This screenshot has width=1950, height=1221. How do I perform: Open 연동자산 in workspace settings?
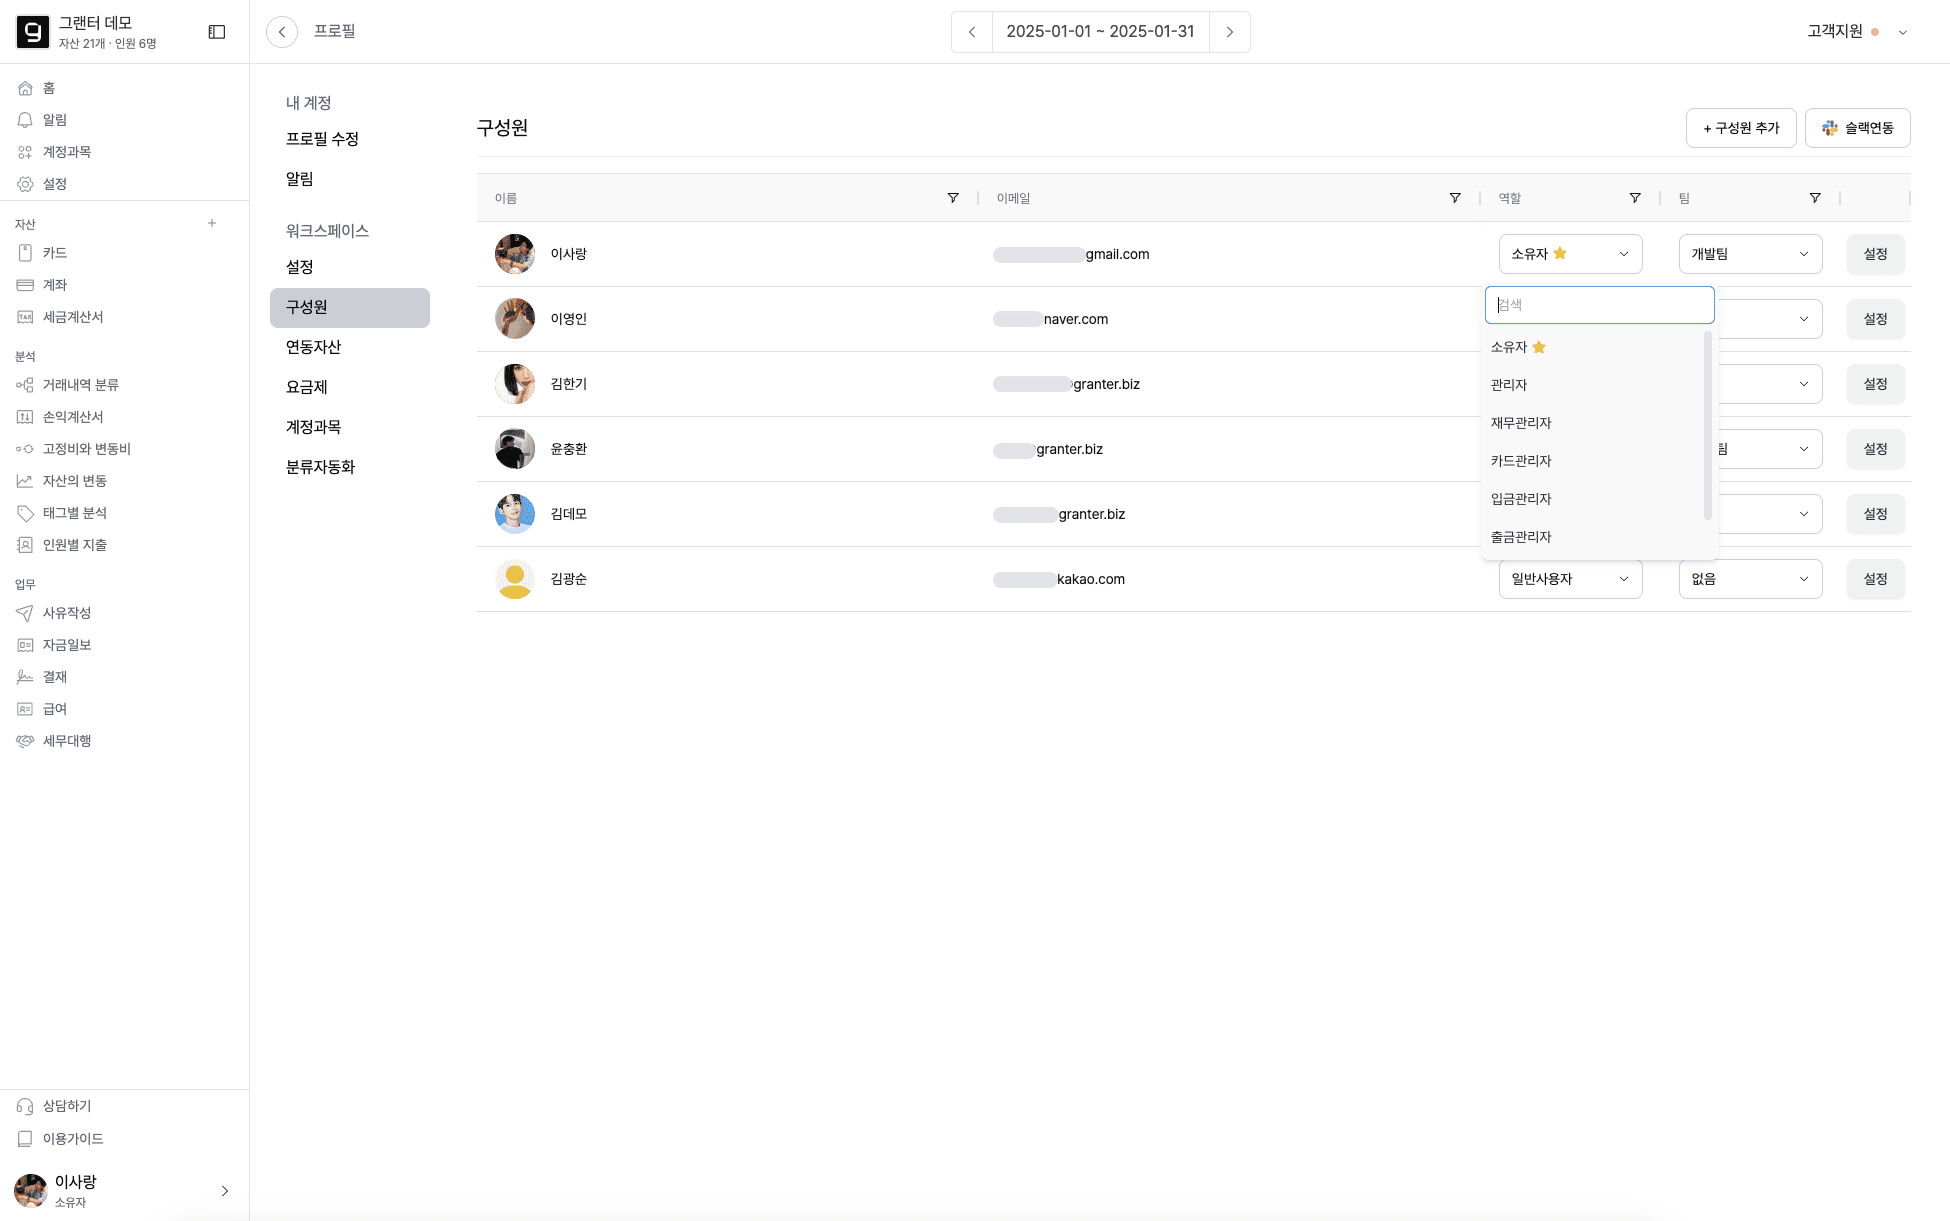point(314,347)
